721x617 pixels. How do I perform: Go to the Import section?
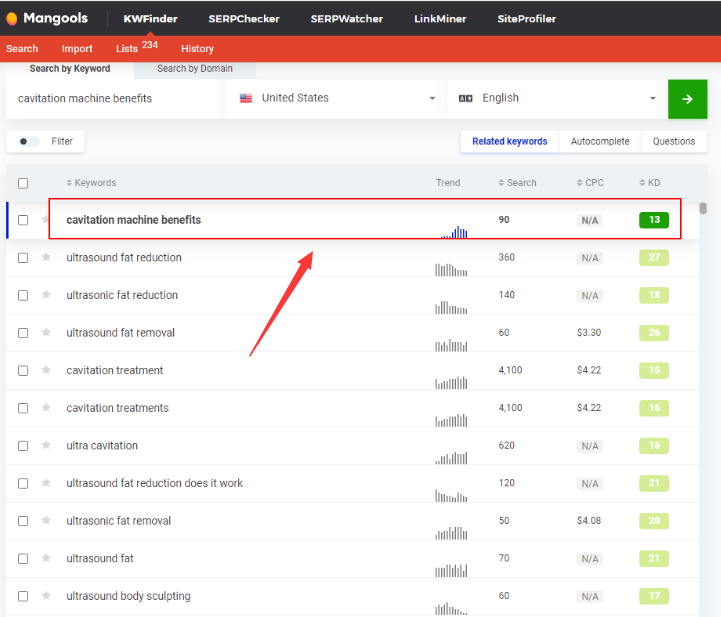tap(77, 48)
